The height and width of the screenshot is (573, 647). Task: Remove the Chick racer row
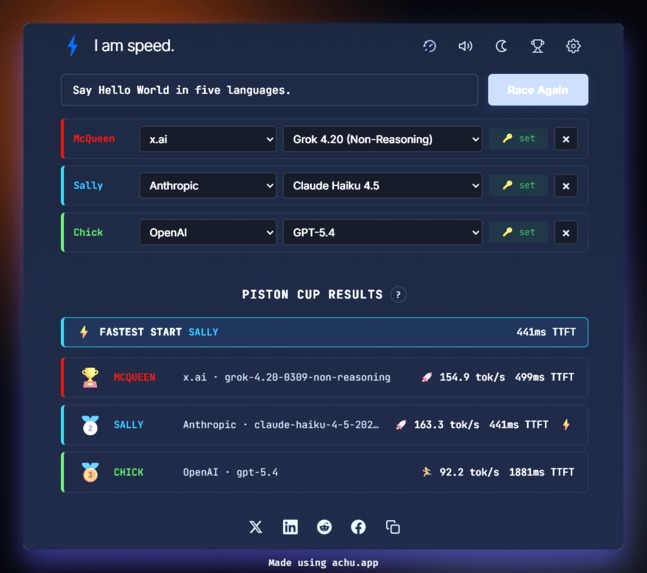pos(566,233)
